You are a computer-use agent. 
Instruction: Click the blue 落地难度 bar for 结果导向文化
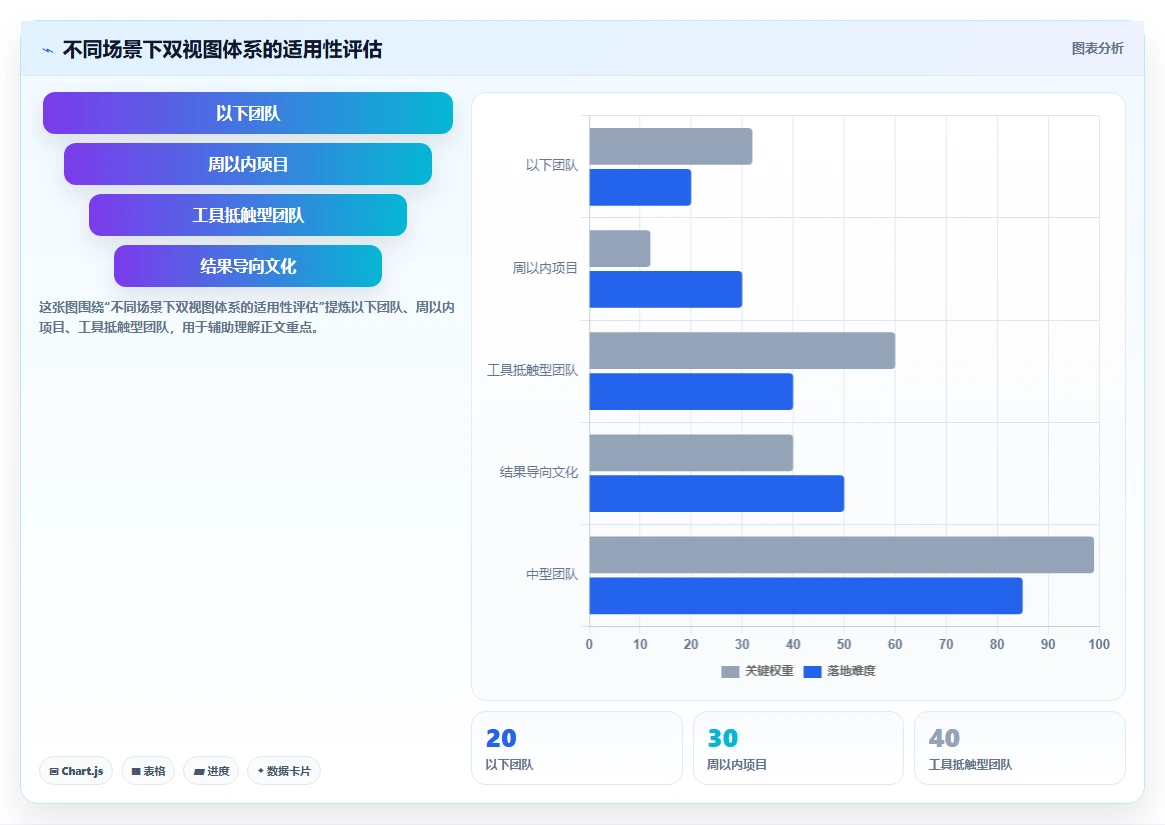716,494
